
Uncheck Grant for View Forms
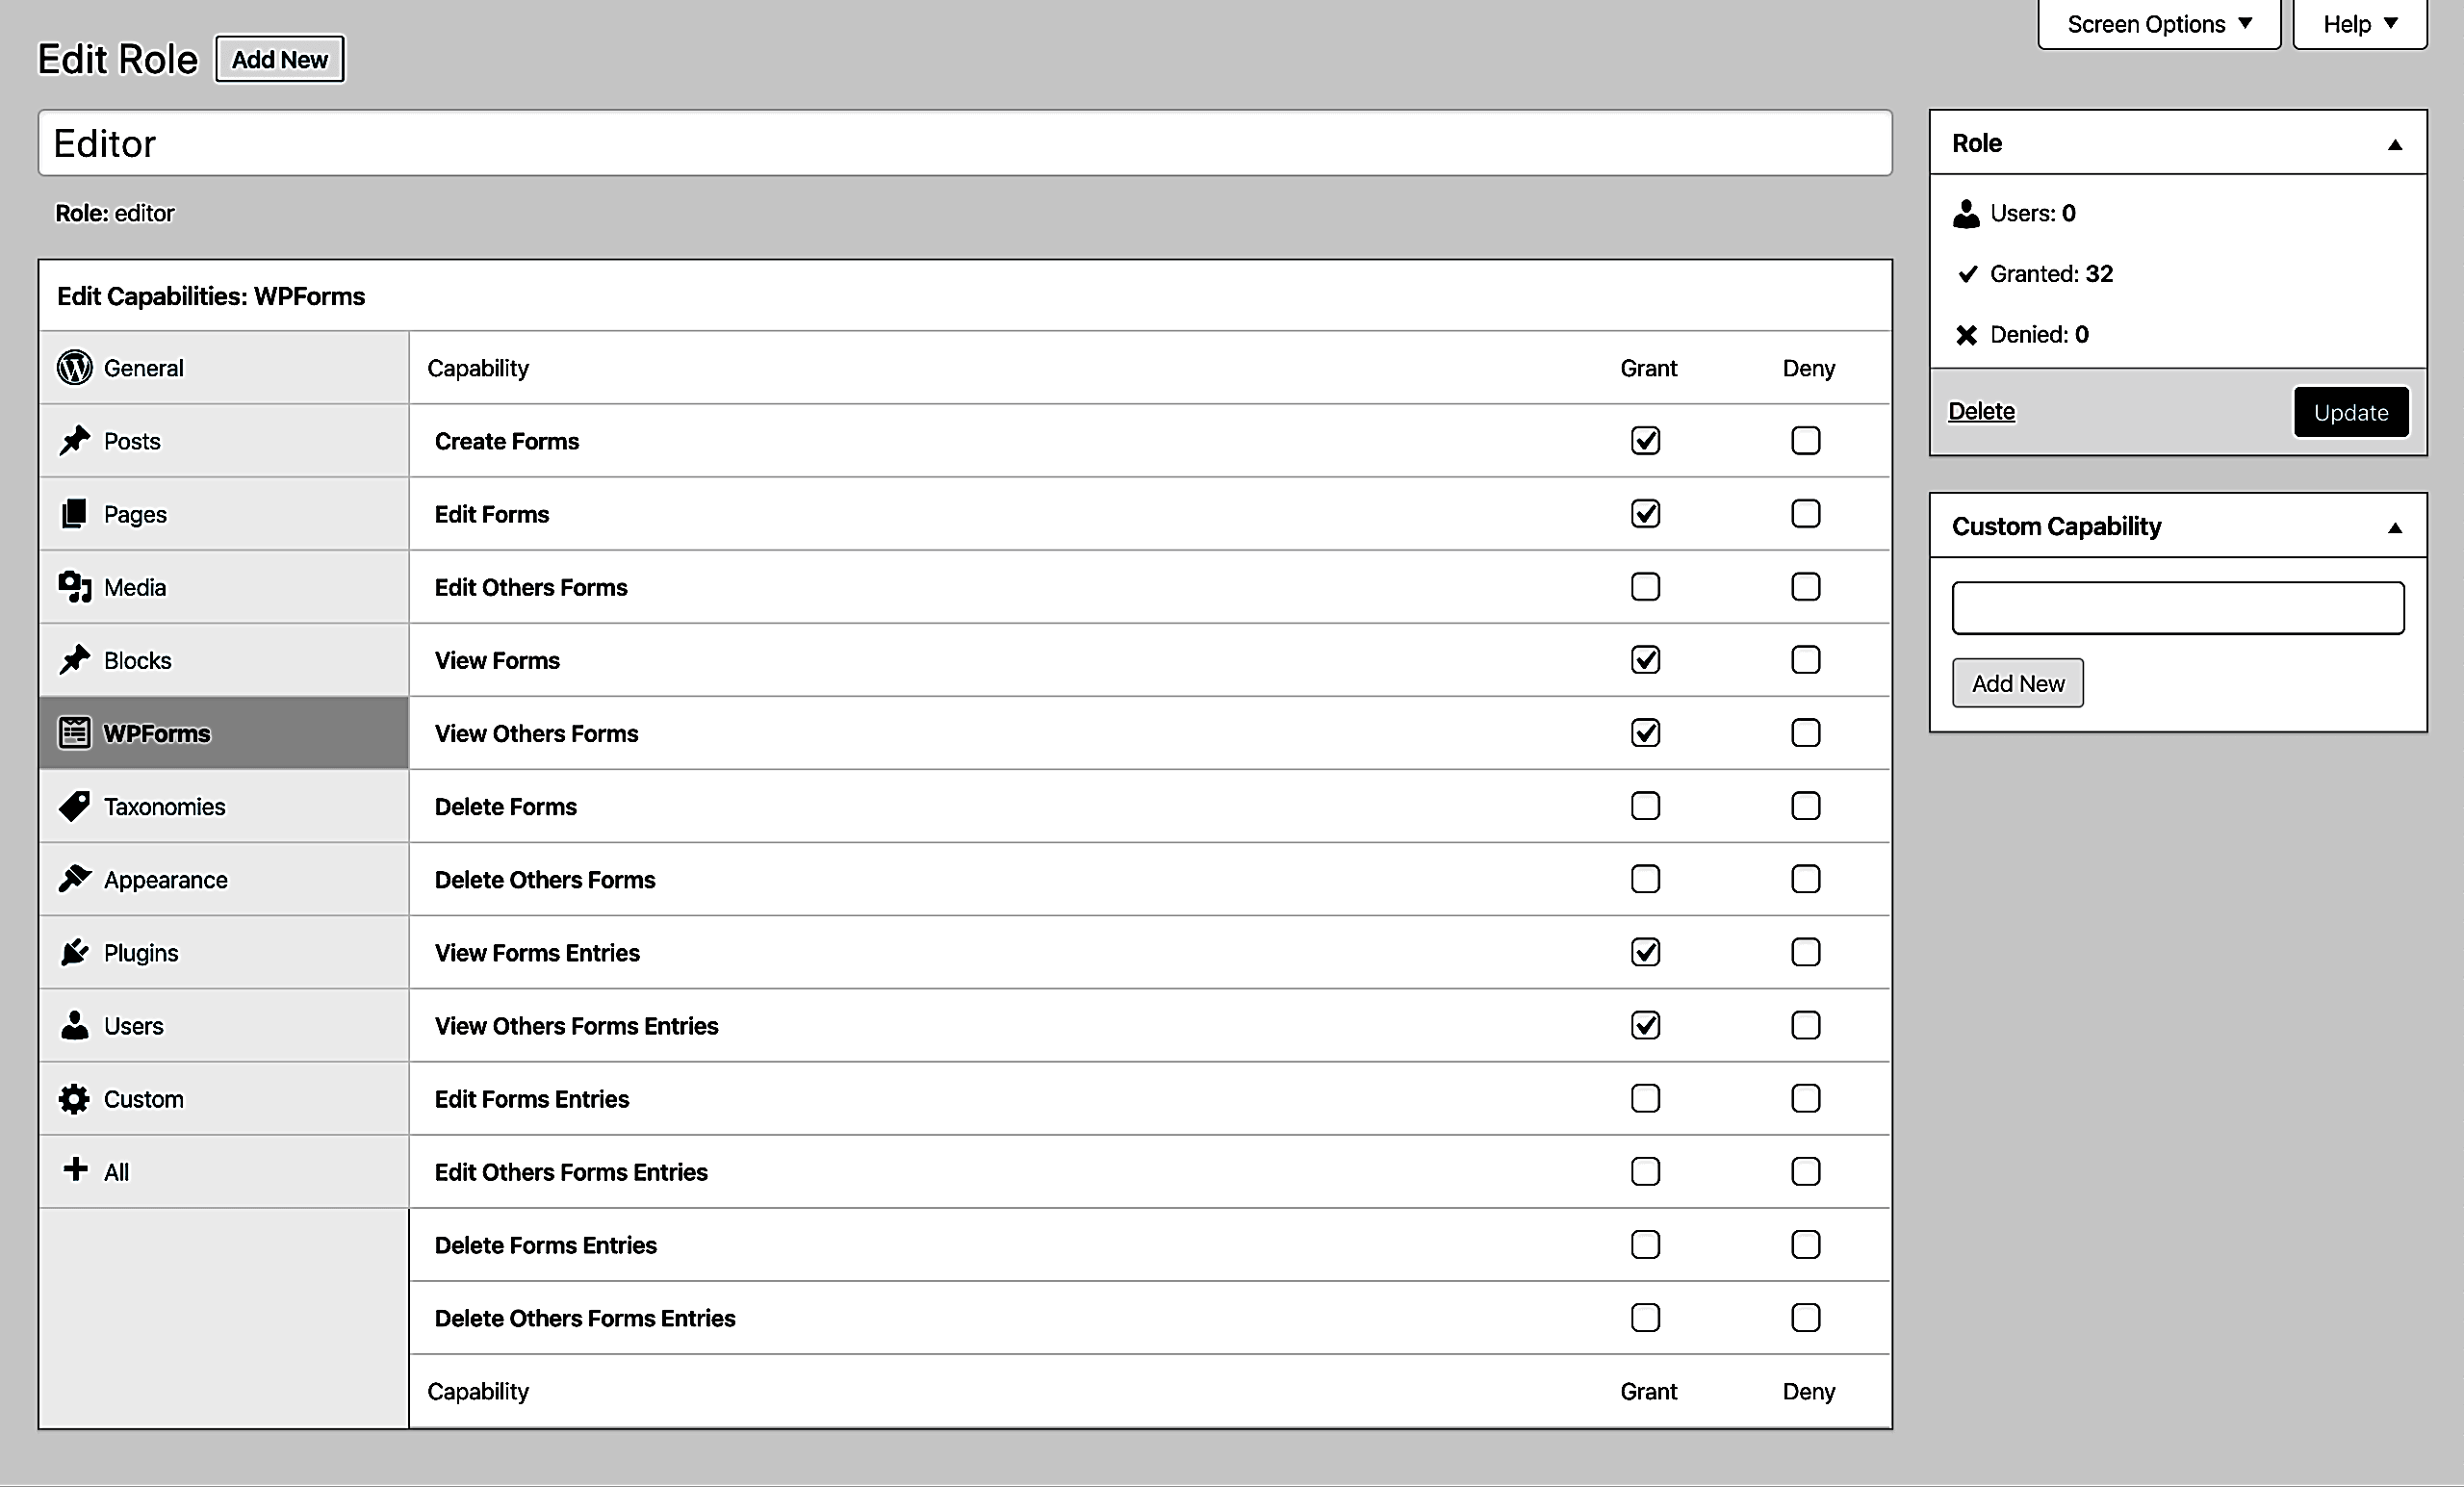(1645, 659)
